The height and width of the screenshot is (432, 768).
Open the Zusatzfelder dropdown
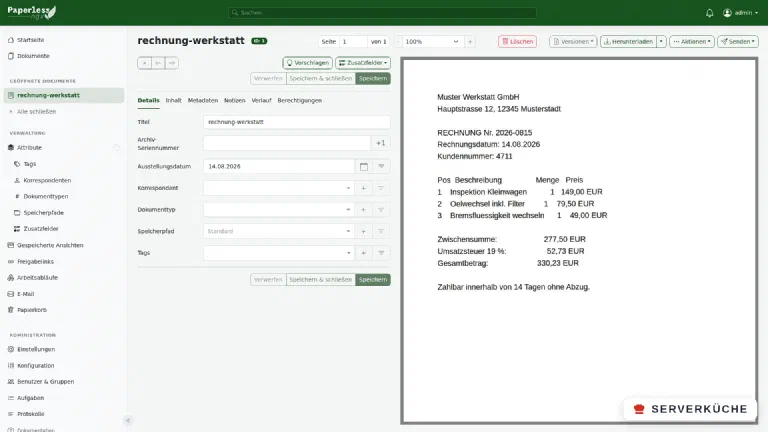tap(363, 63)
